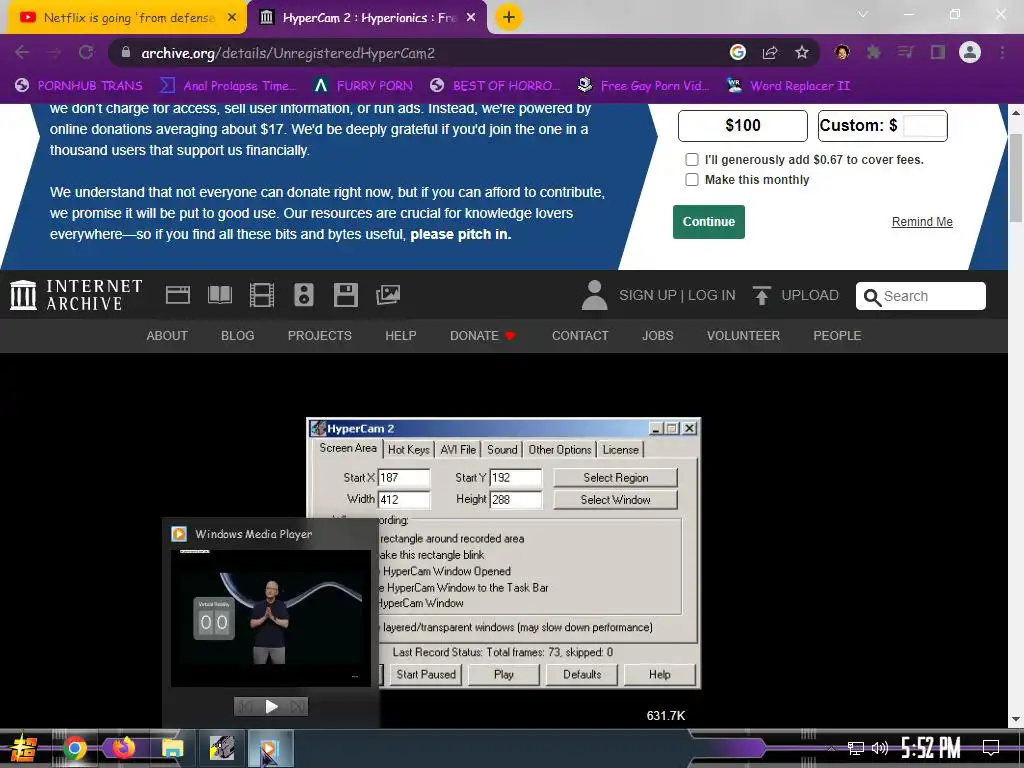Open the Word Replacer II bookmark
The width and height of the screenshot is (1024, 768).
(x=789, y=86)
